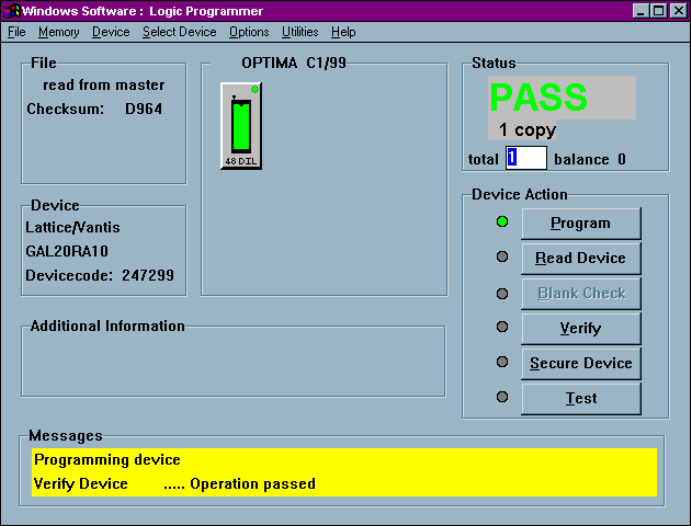
Task: Click the indicator light beside Verify
Action: point(502,327)
